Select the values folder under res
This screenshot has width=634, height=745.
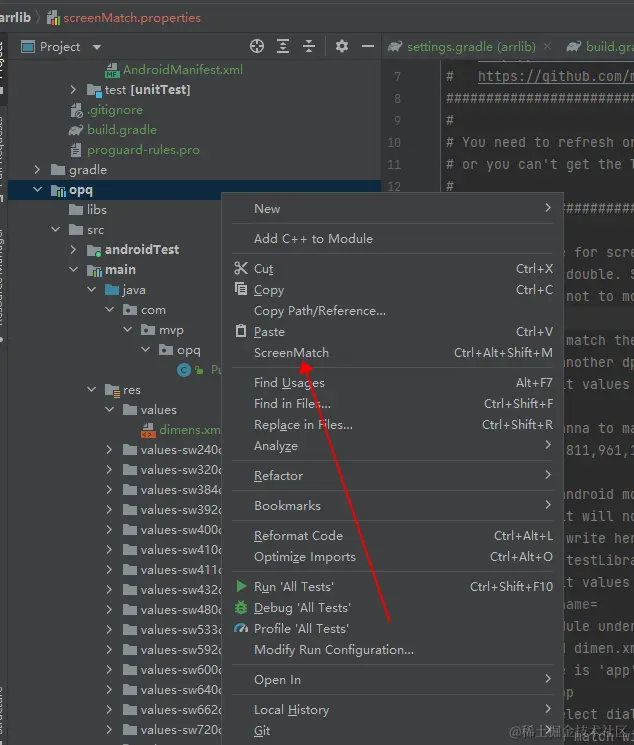[x=158, y=410]
